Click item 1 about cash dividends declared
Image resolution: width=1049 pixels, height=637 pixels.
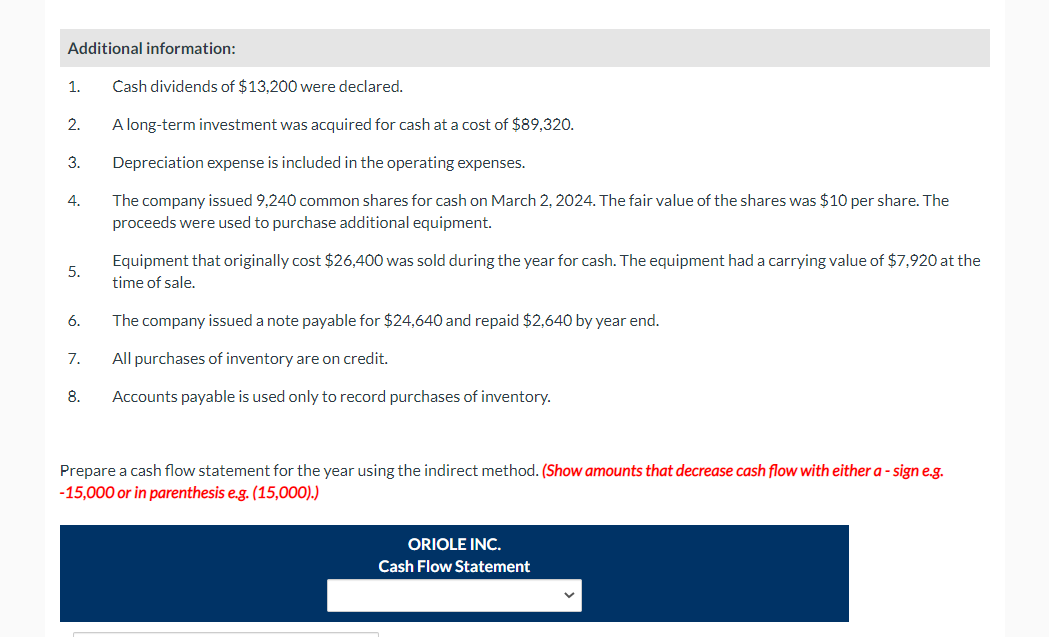pyautogui.click(x=257, y=86)
